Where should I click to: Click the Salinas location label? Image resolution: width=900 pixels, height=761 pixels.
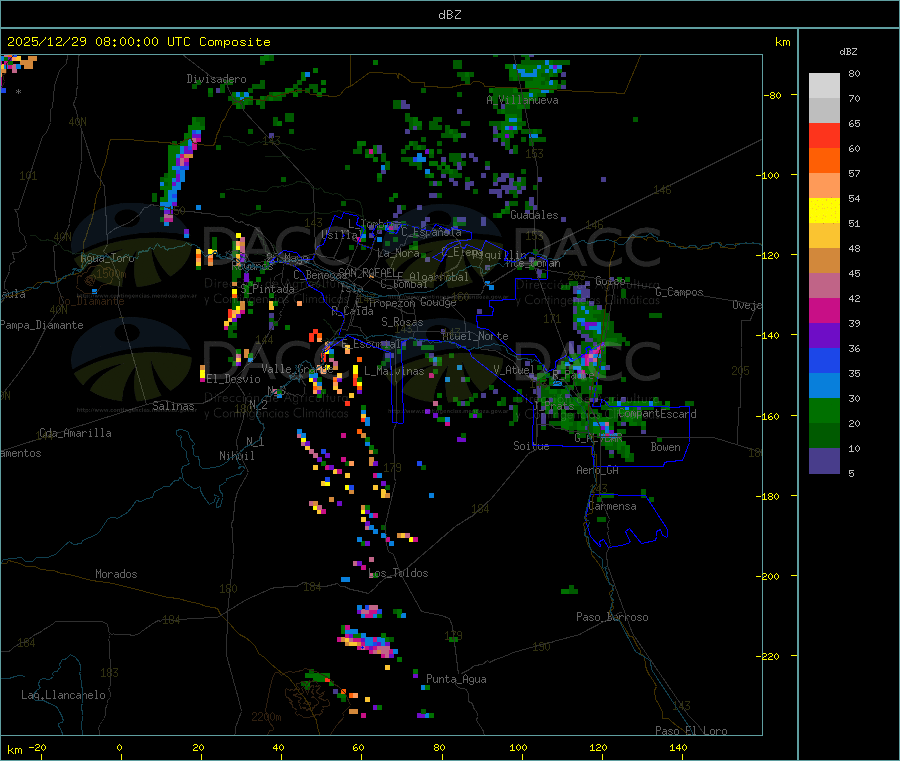(173, 406)
